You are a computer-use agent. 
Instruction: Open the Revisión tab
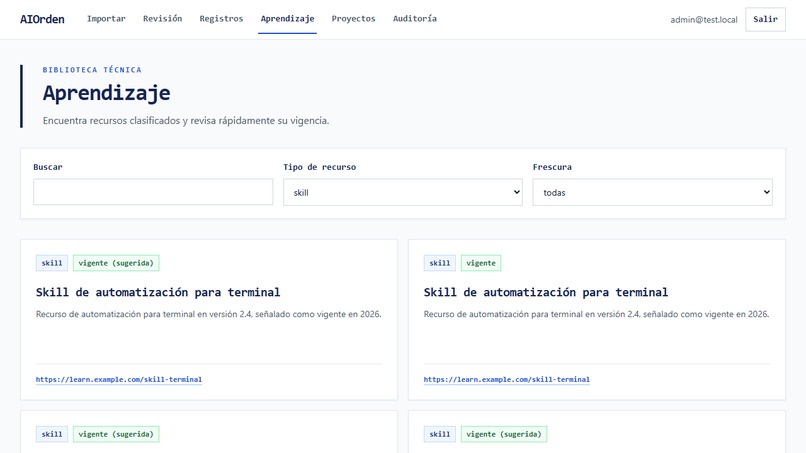click(162, 19)
